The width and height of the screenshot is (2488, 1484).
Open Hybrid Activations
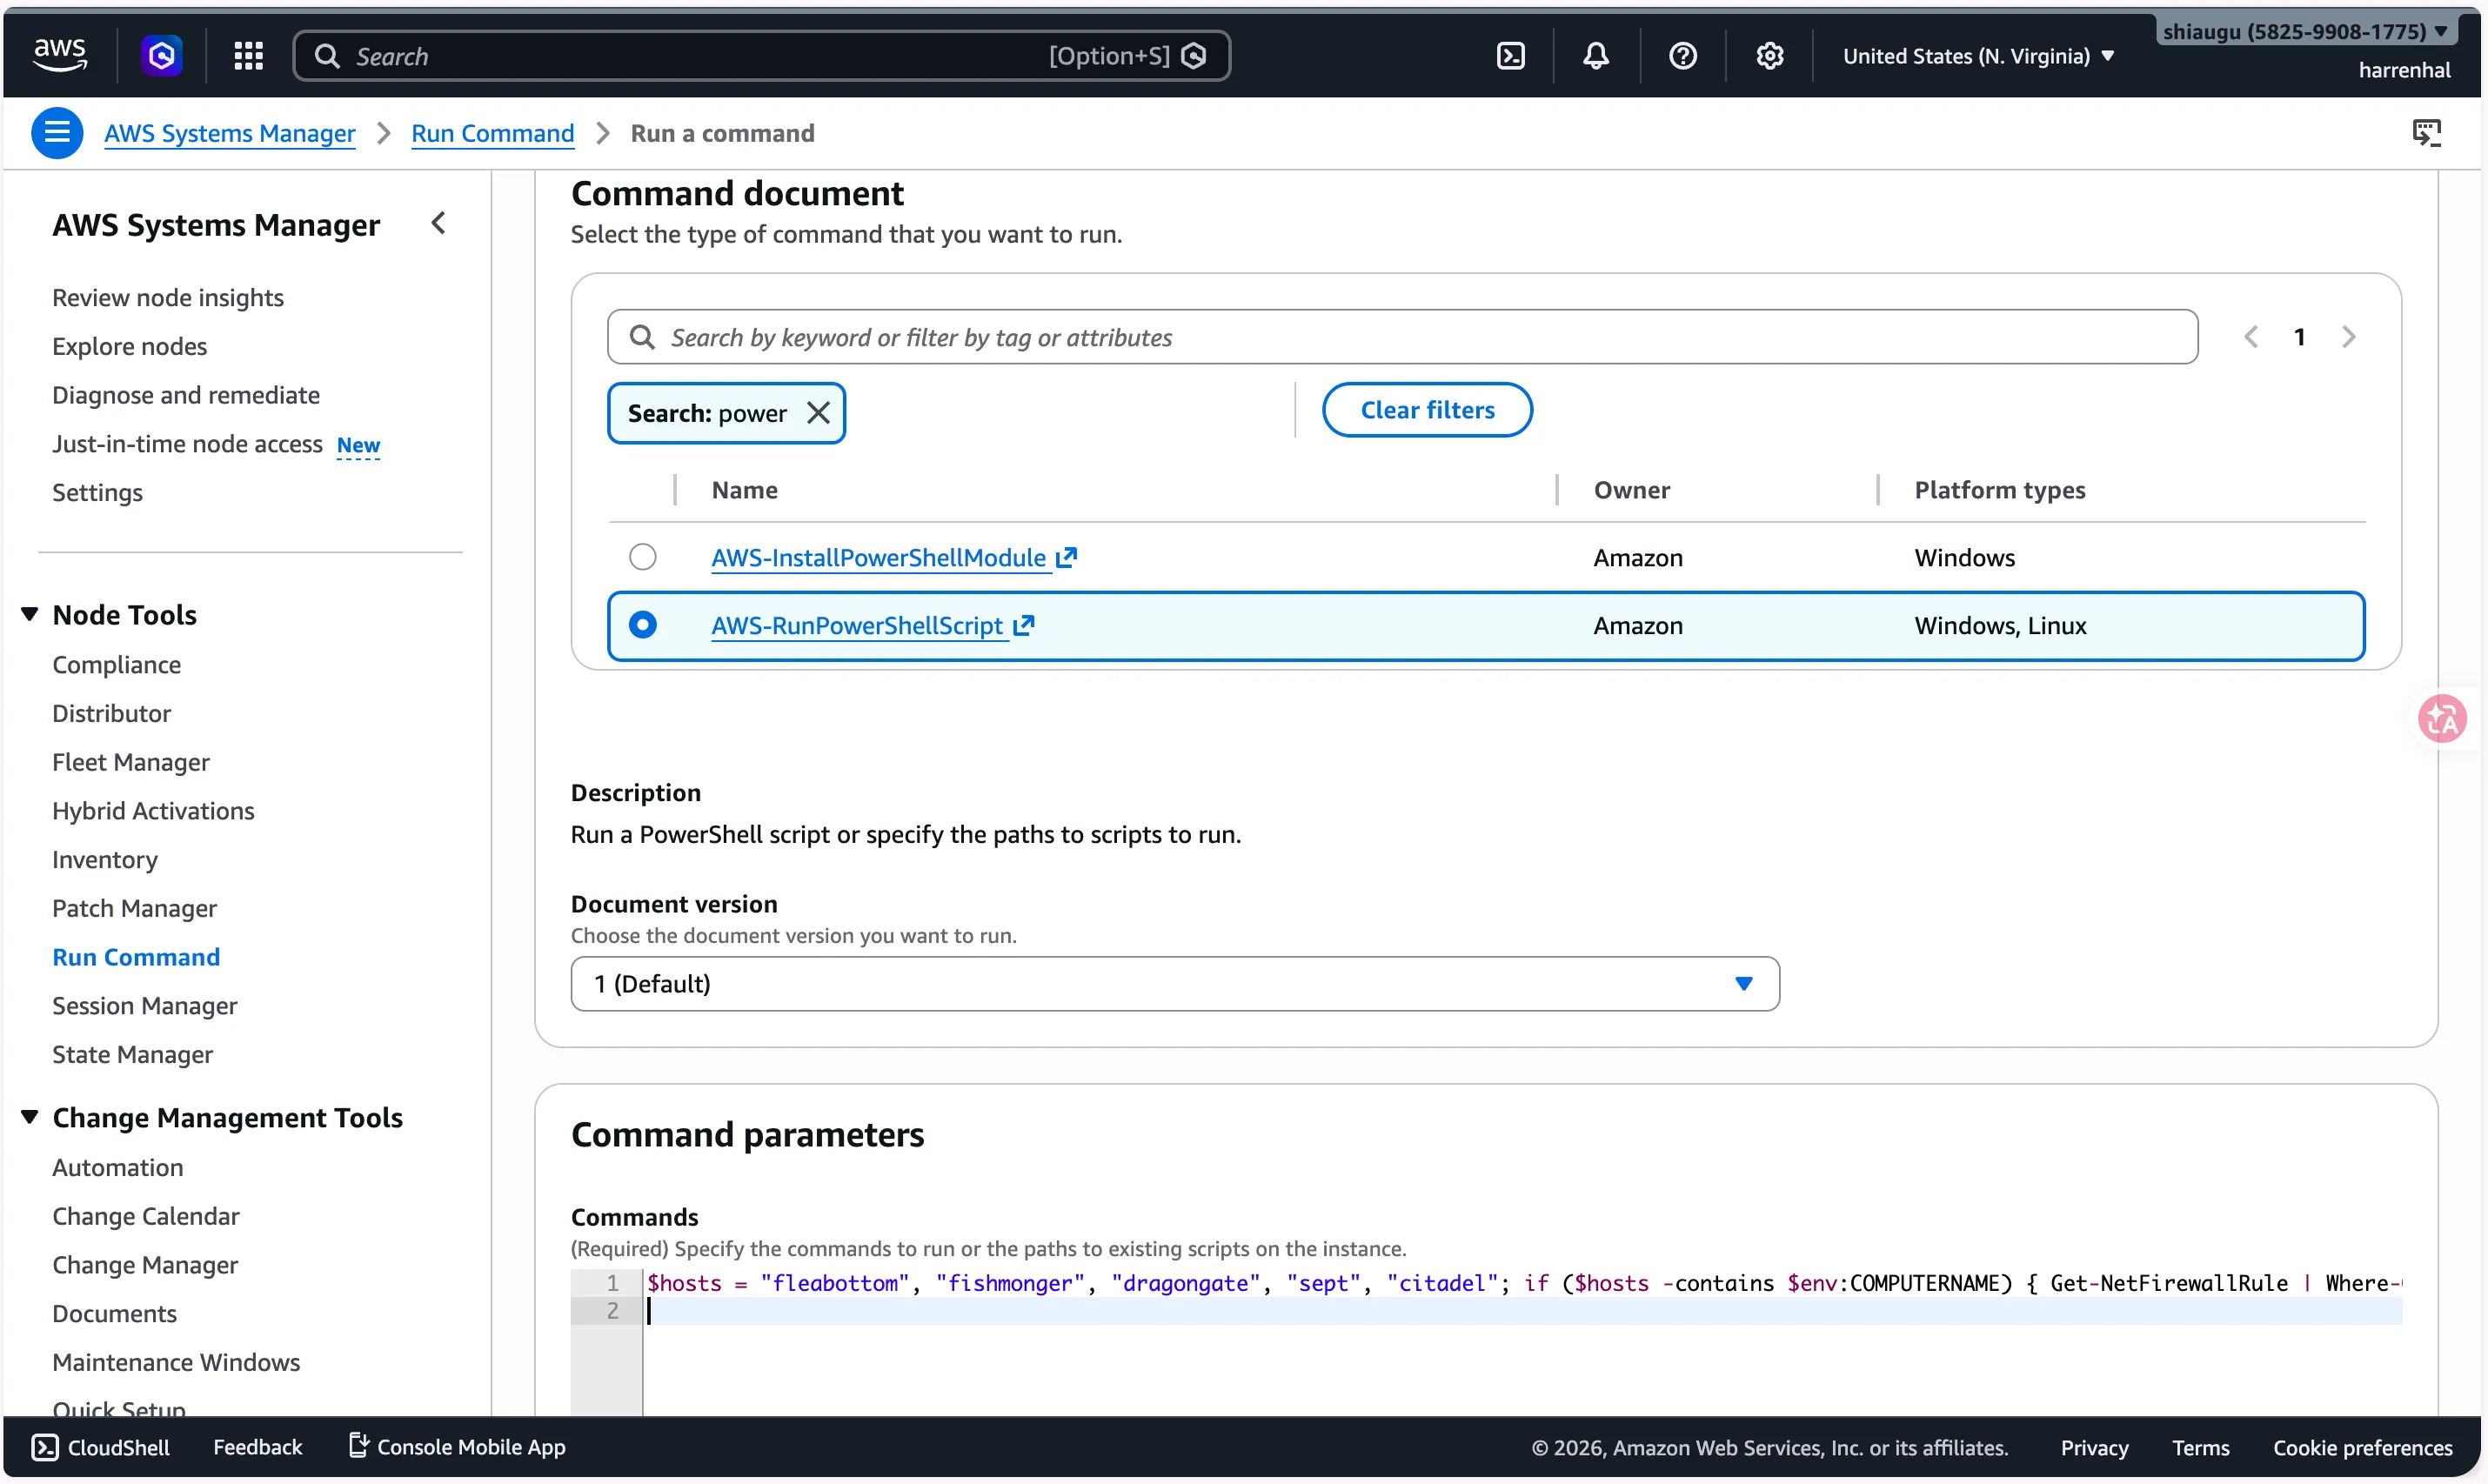153,811
